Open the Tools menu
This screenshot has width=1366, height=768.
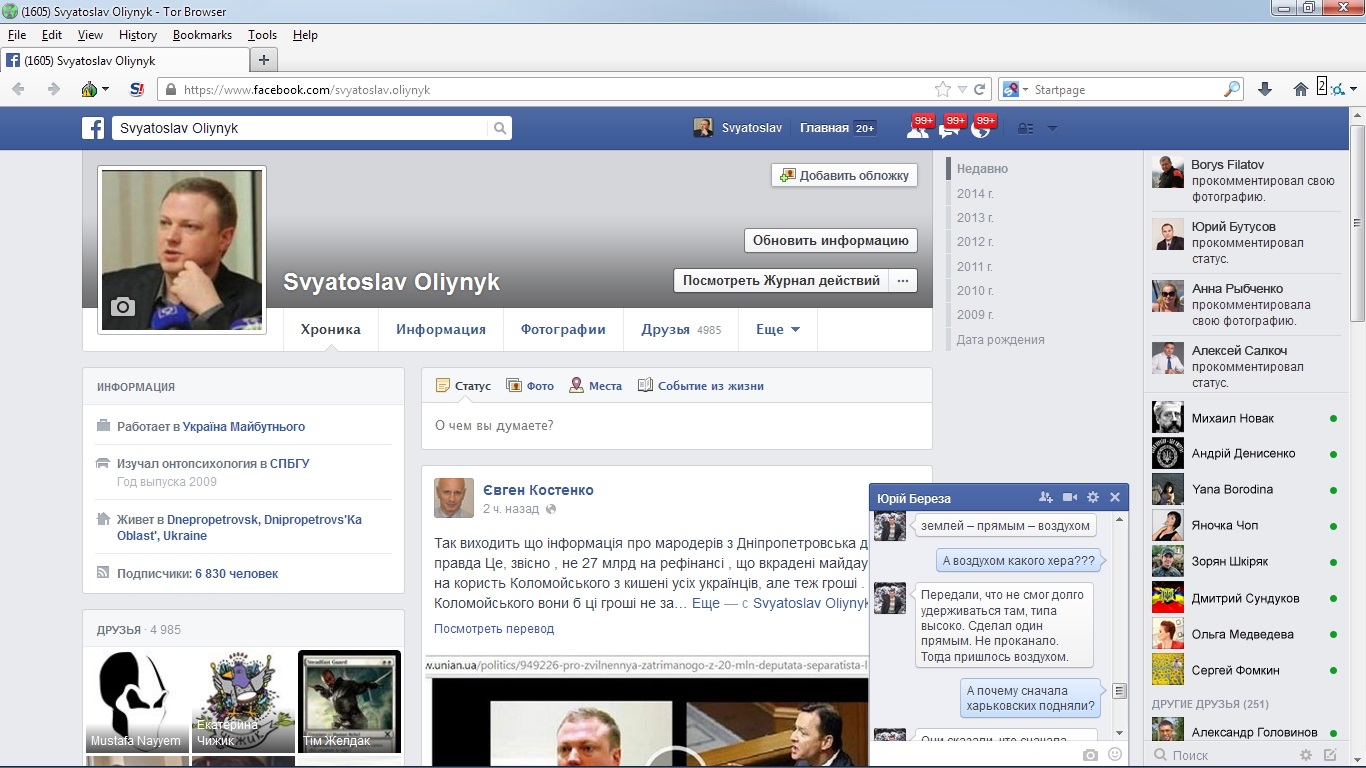[x=263, y=35]
